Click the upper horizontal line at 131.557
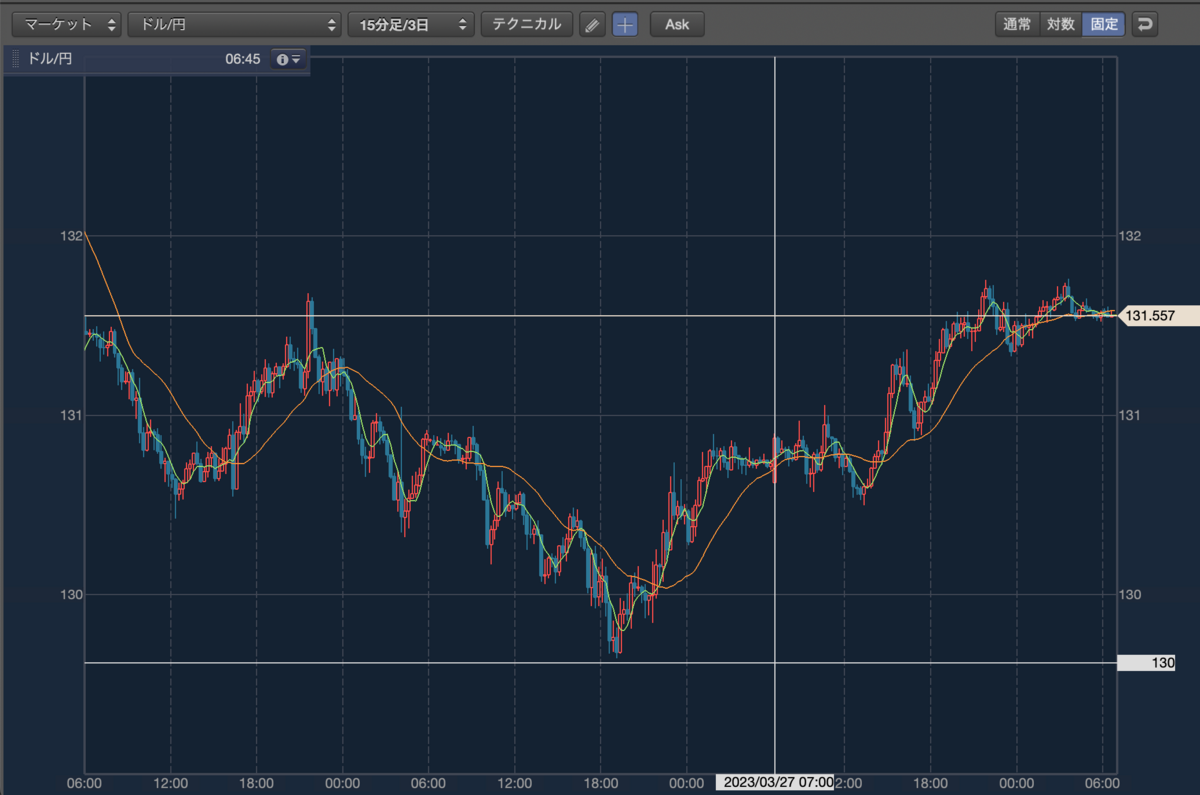Viewport: 1200px width, 795px height. click(x=600, y=316)
